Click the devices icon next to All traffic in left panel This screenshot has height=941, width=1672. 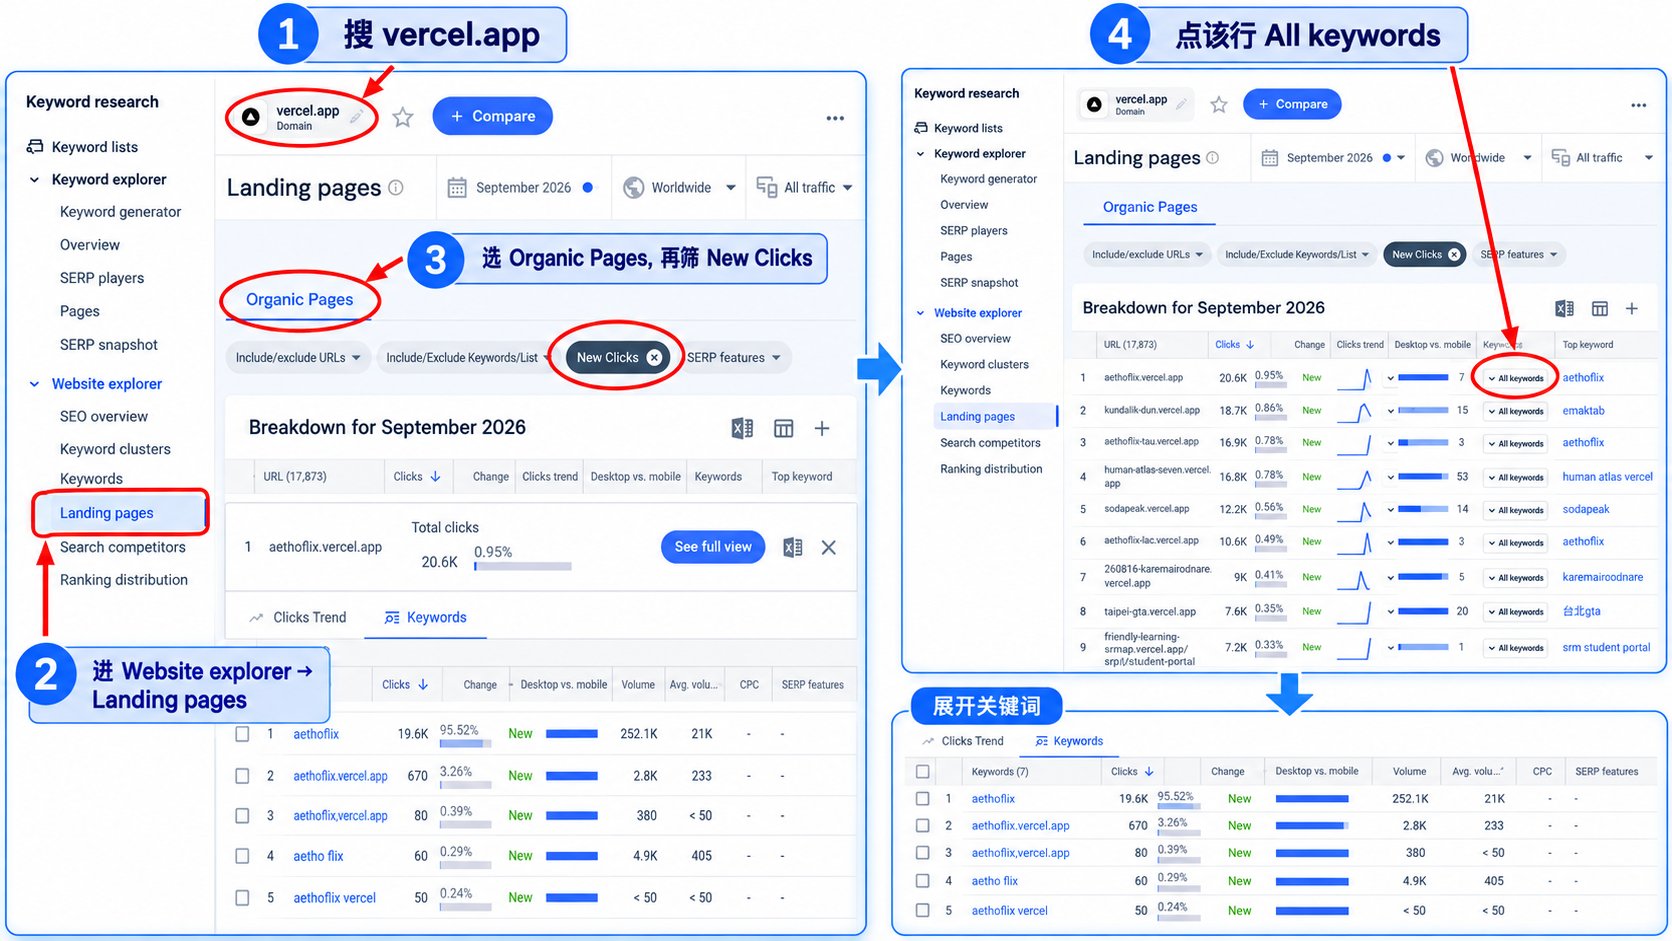(x=767, y=187)
